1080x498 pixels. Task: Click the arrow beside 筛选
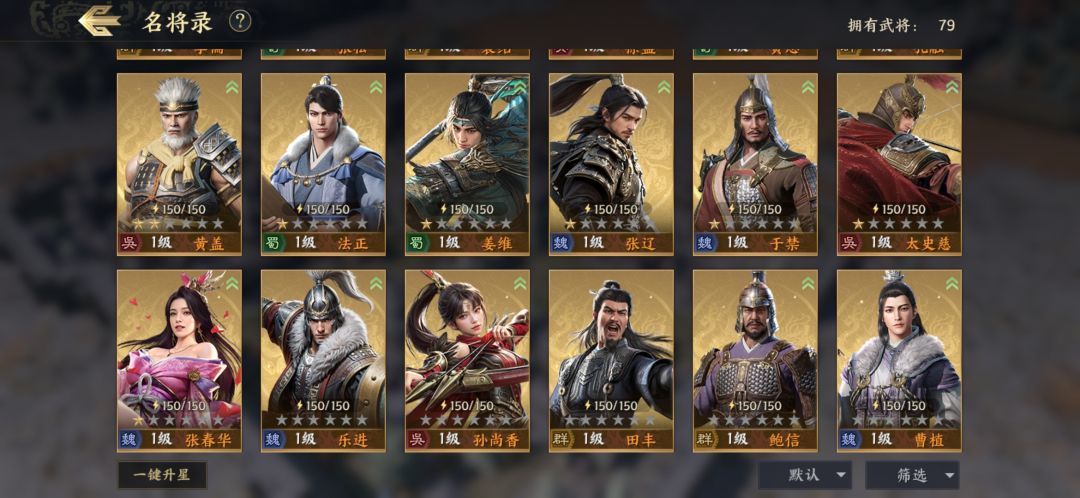point(949,475)
